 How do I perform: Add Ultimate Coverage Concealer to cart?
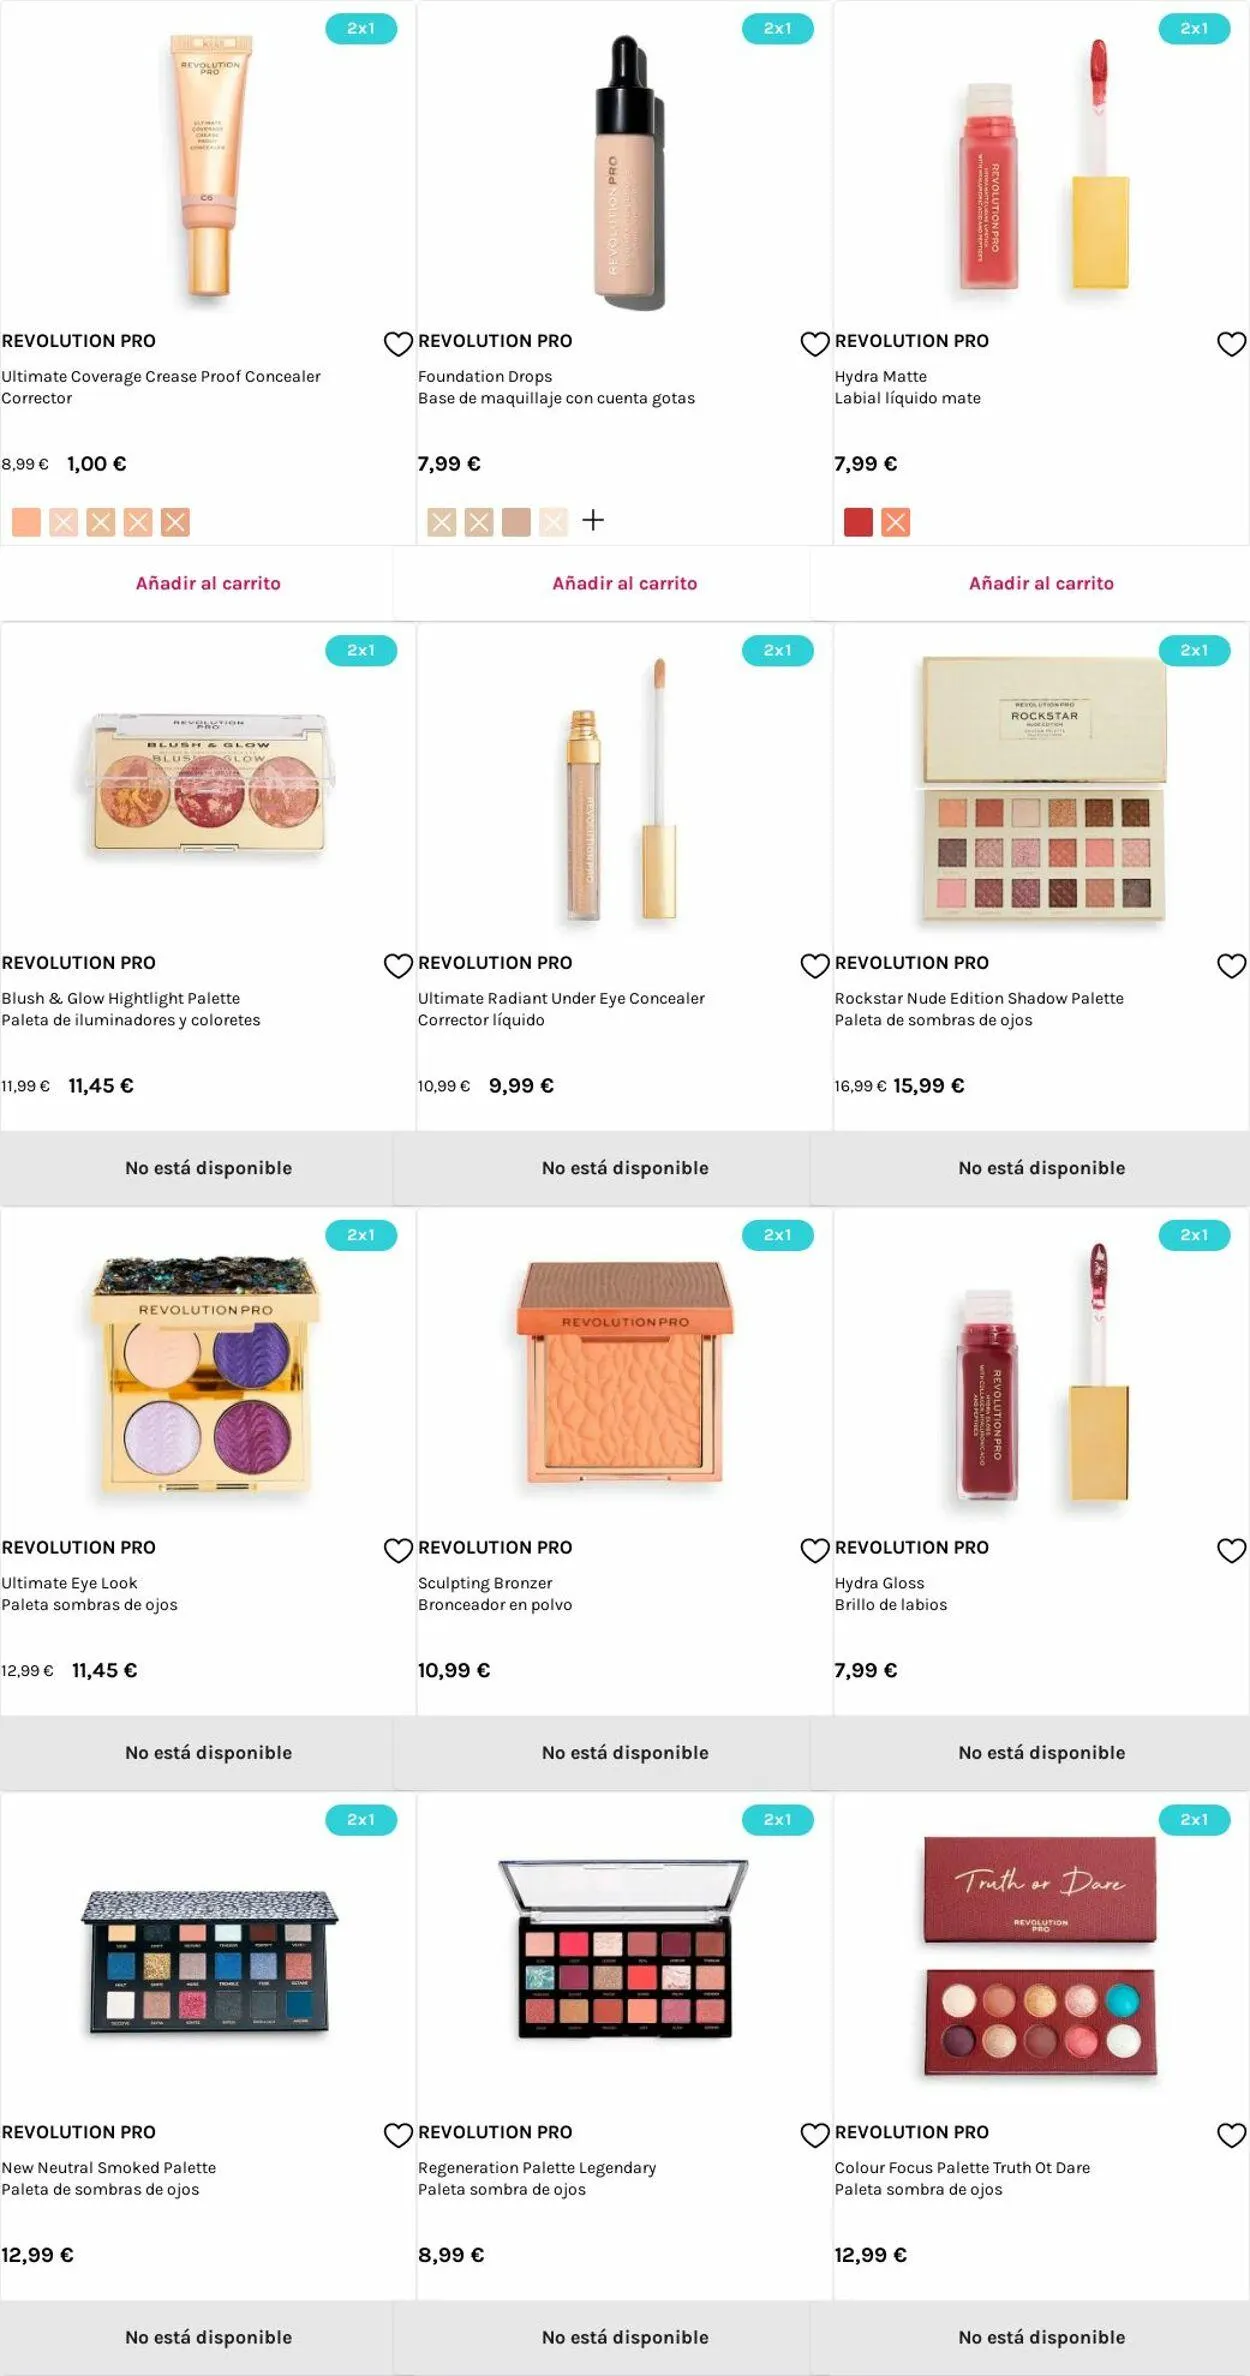208,583
